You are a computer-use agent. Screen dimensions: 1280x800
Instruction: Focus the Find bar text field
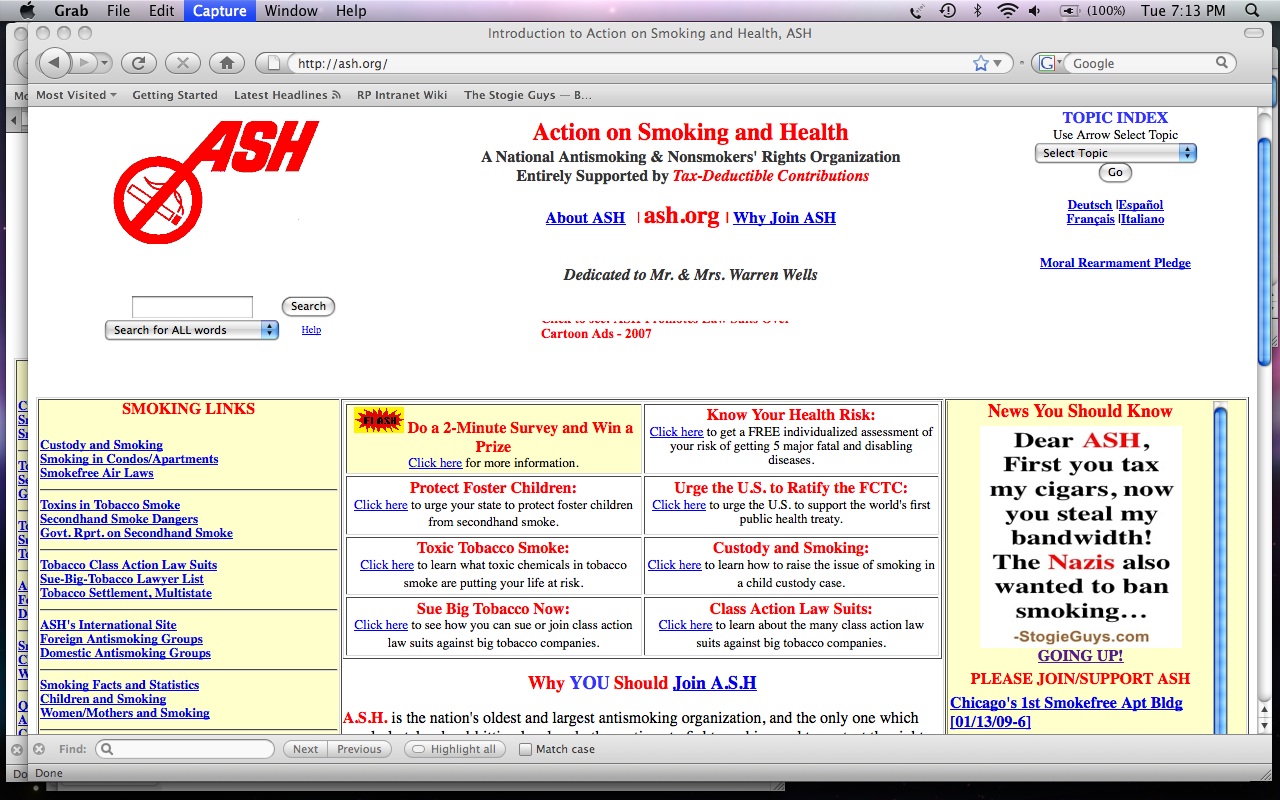[185, 749]
